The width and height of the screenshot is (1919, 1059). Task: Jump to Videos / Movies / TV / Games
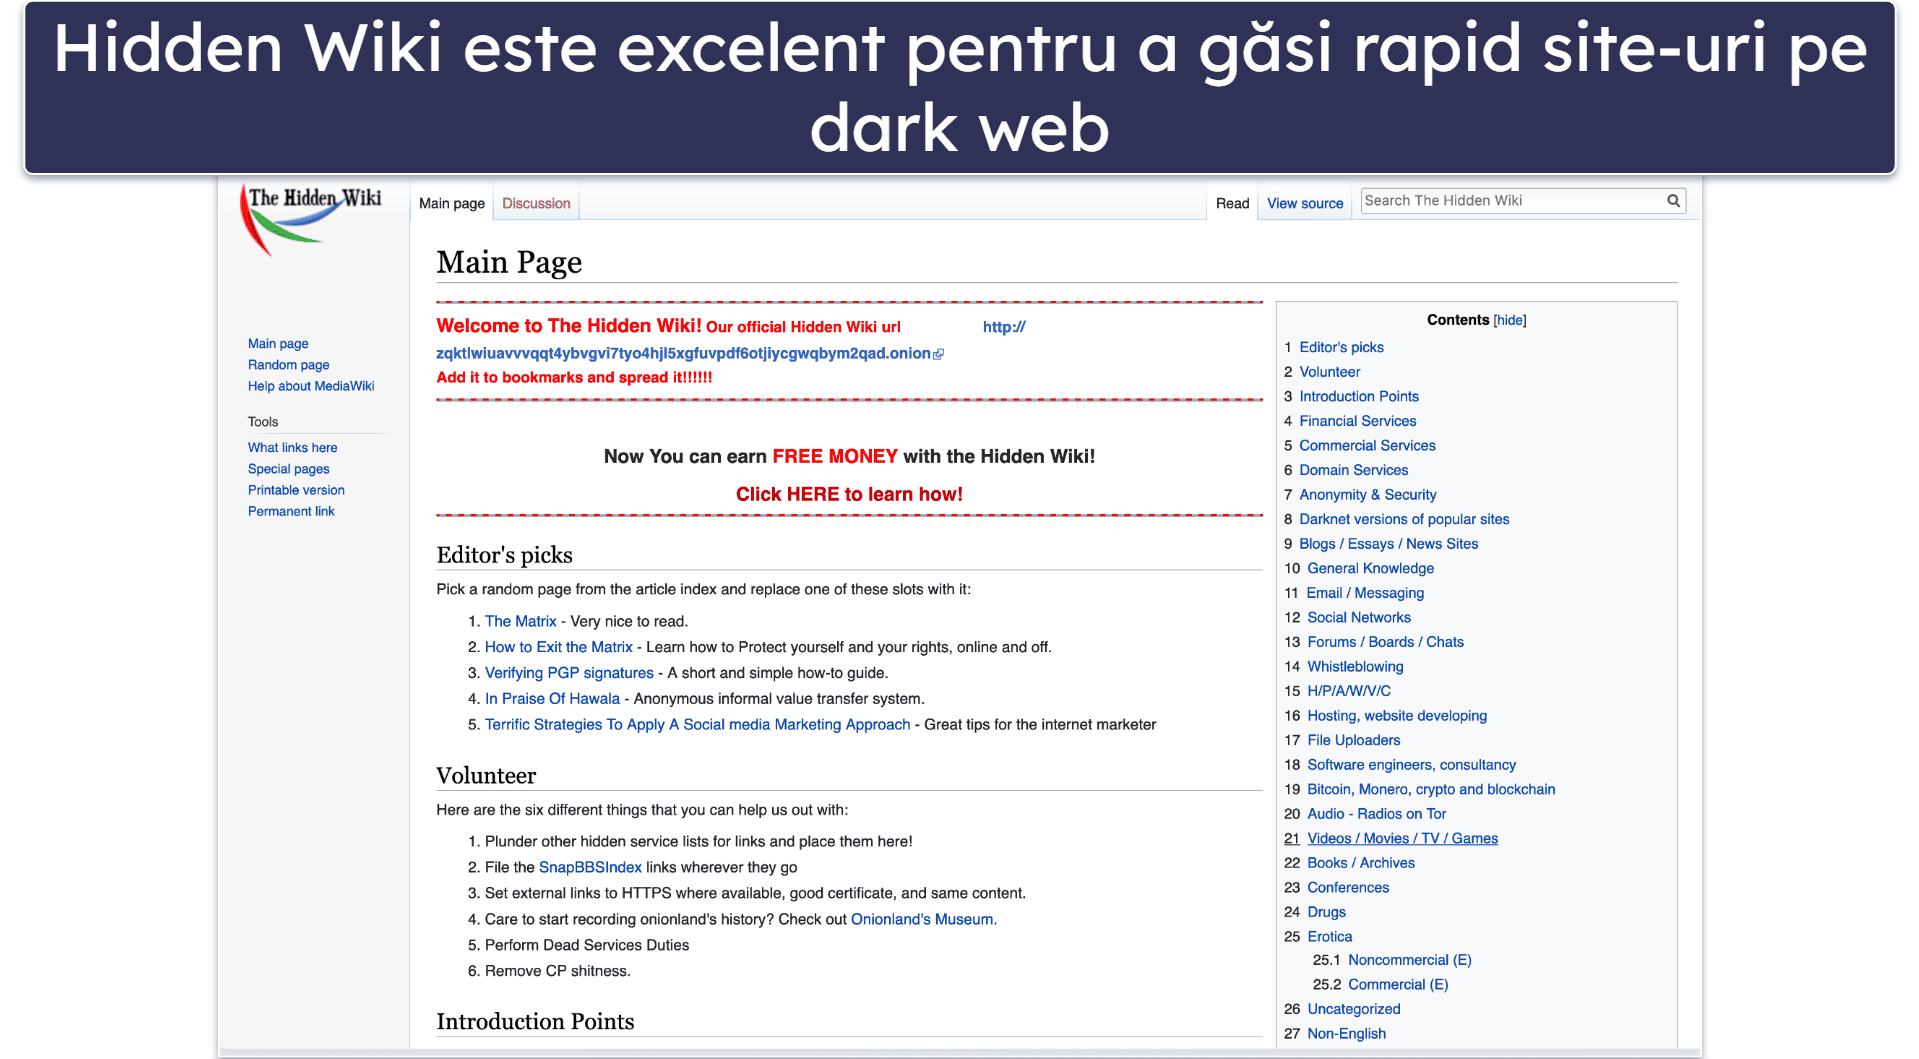click(1402, 838)
